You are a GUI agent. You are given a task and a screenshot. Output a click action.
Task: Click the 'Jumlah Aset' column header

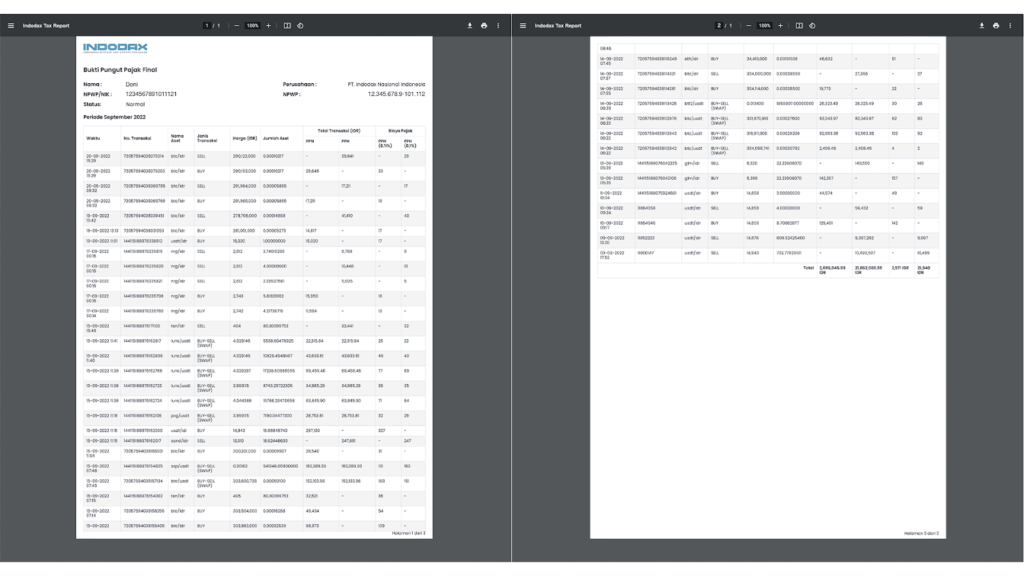tap(276, 138)
